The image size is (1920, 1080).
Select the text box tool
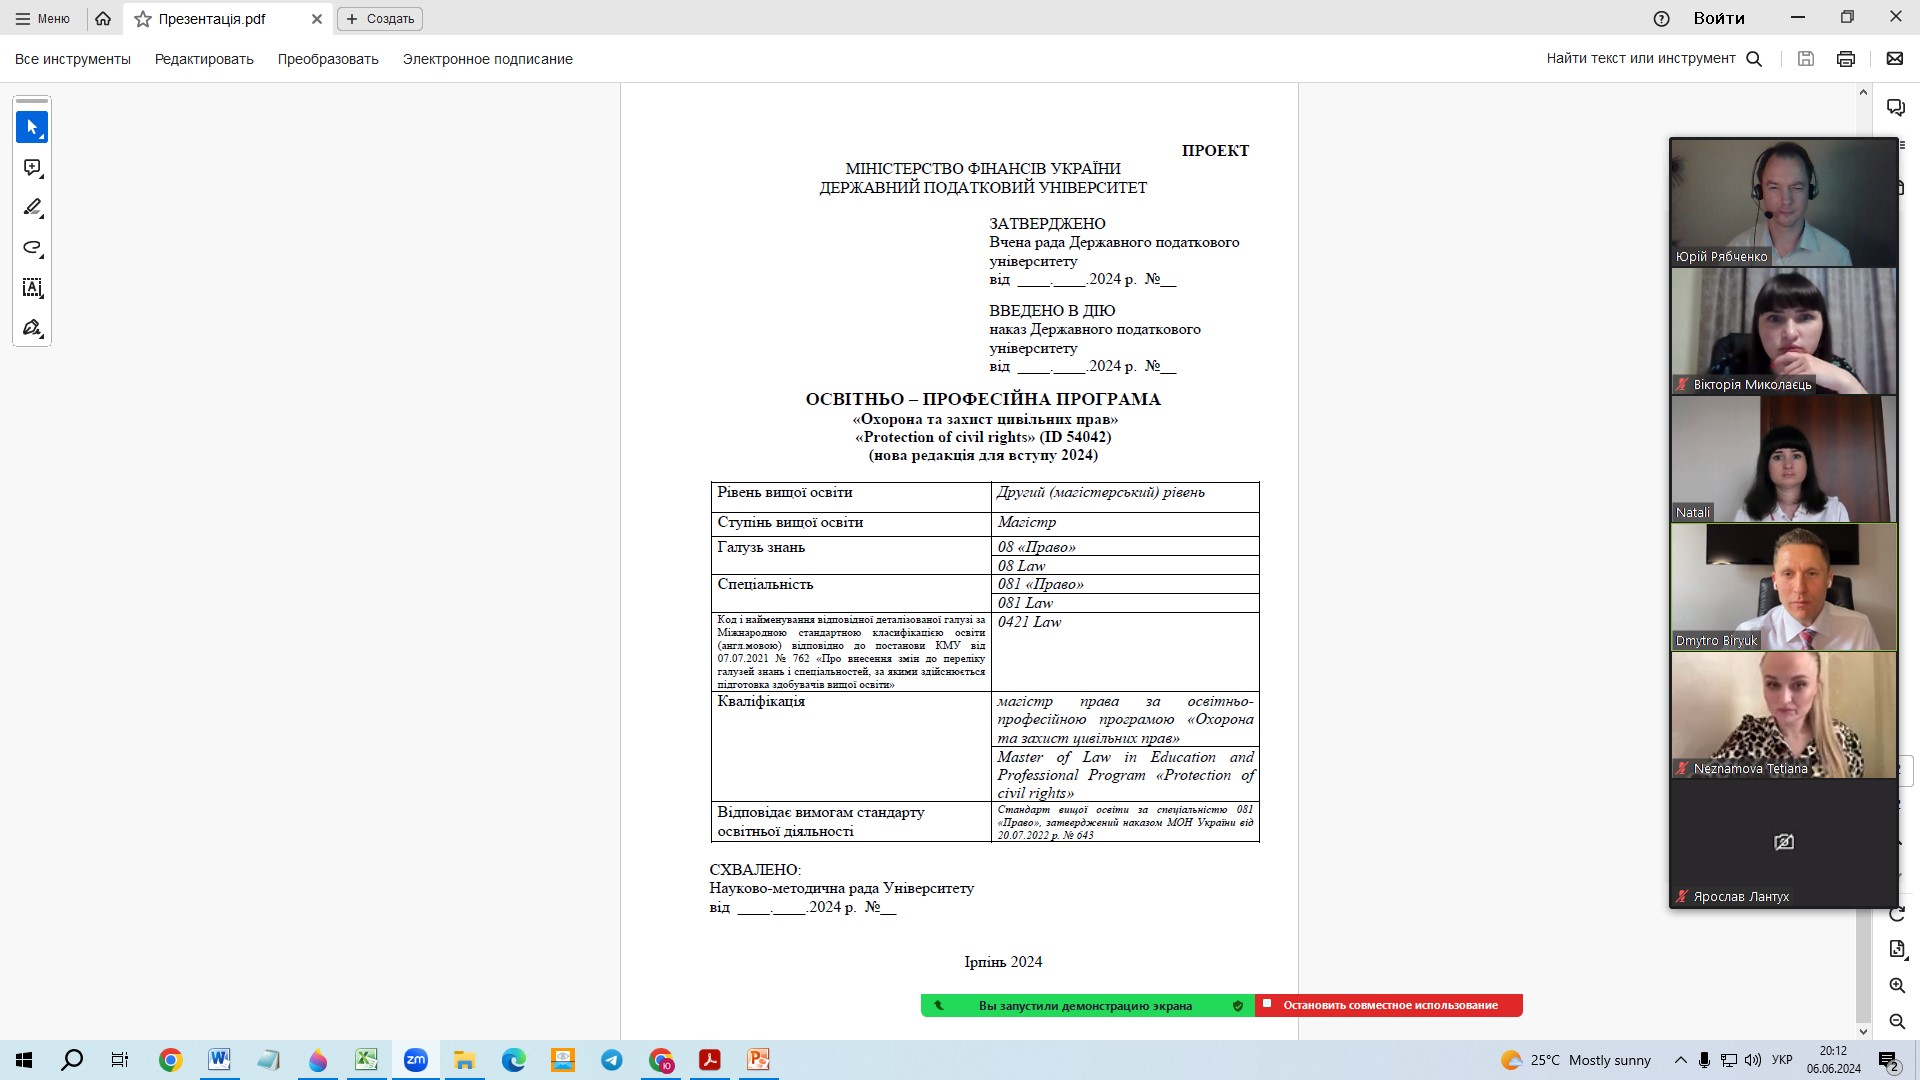(x=32, y=288)
